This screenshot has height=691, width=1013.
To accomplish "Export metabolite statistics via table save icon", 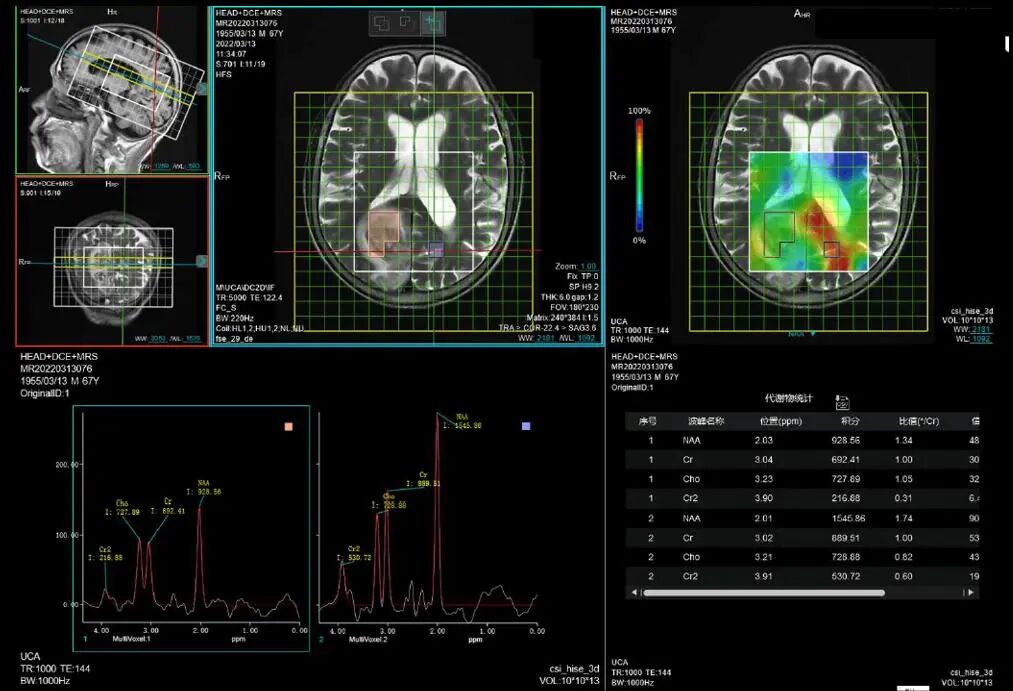I will pyautogui.click(x=842, y=402).
